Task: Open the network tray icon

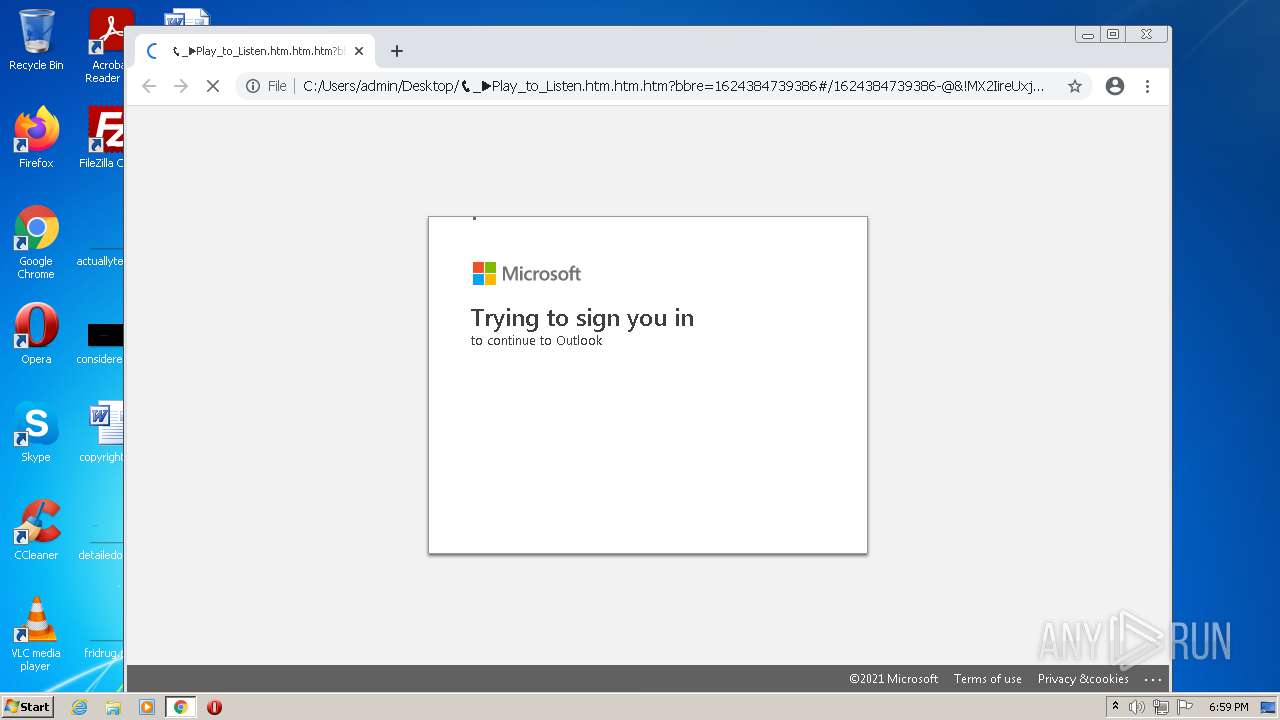Action: (1161, 707)
